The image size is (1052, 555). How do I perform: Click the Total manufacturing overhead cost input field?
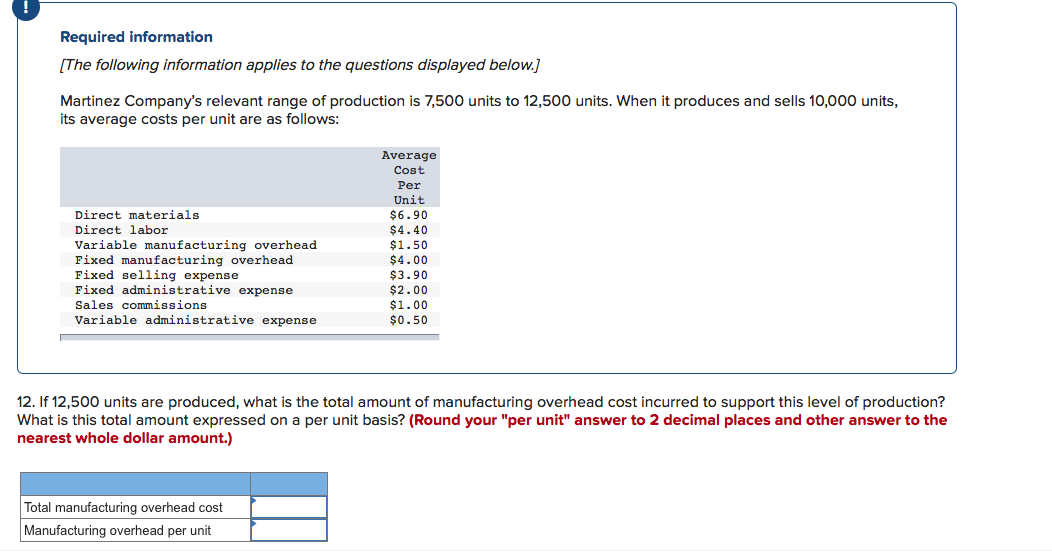click(x=288, y=507)
